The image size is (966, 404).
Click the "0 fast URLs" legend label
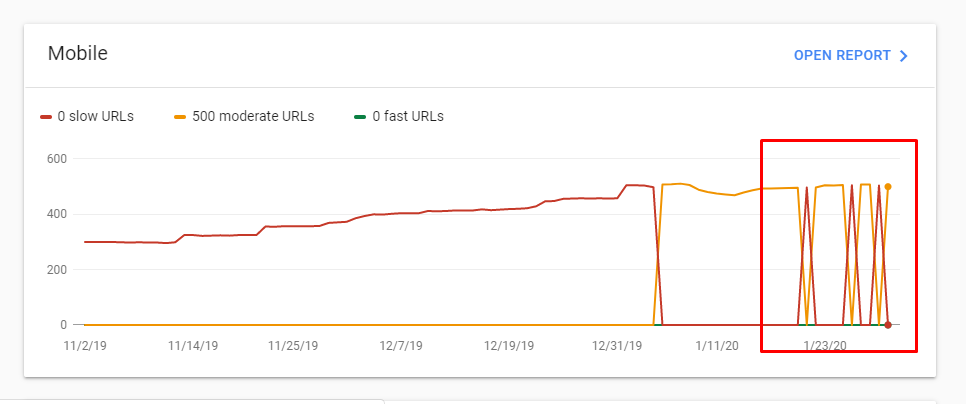click(408, 116)
